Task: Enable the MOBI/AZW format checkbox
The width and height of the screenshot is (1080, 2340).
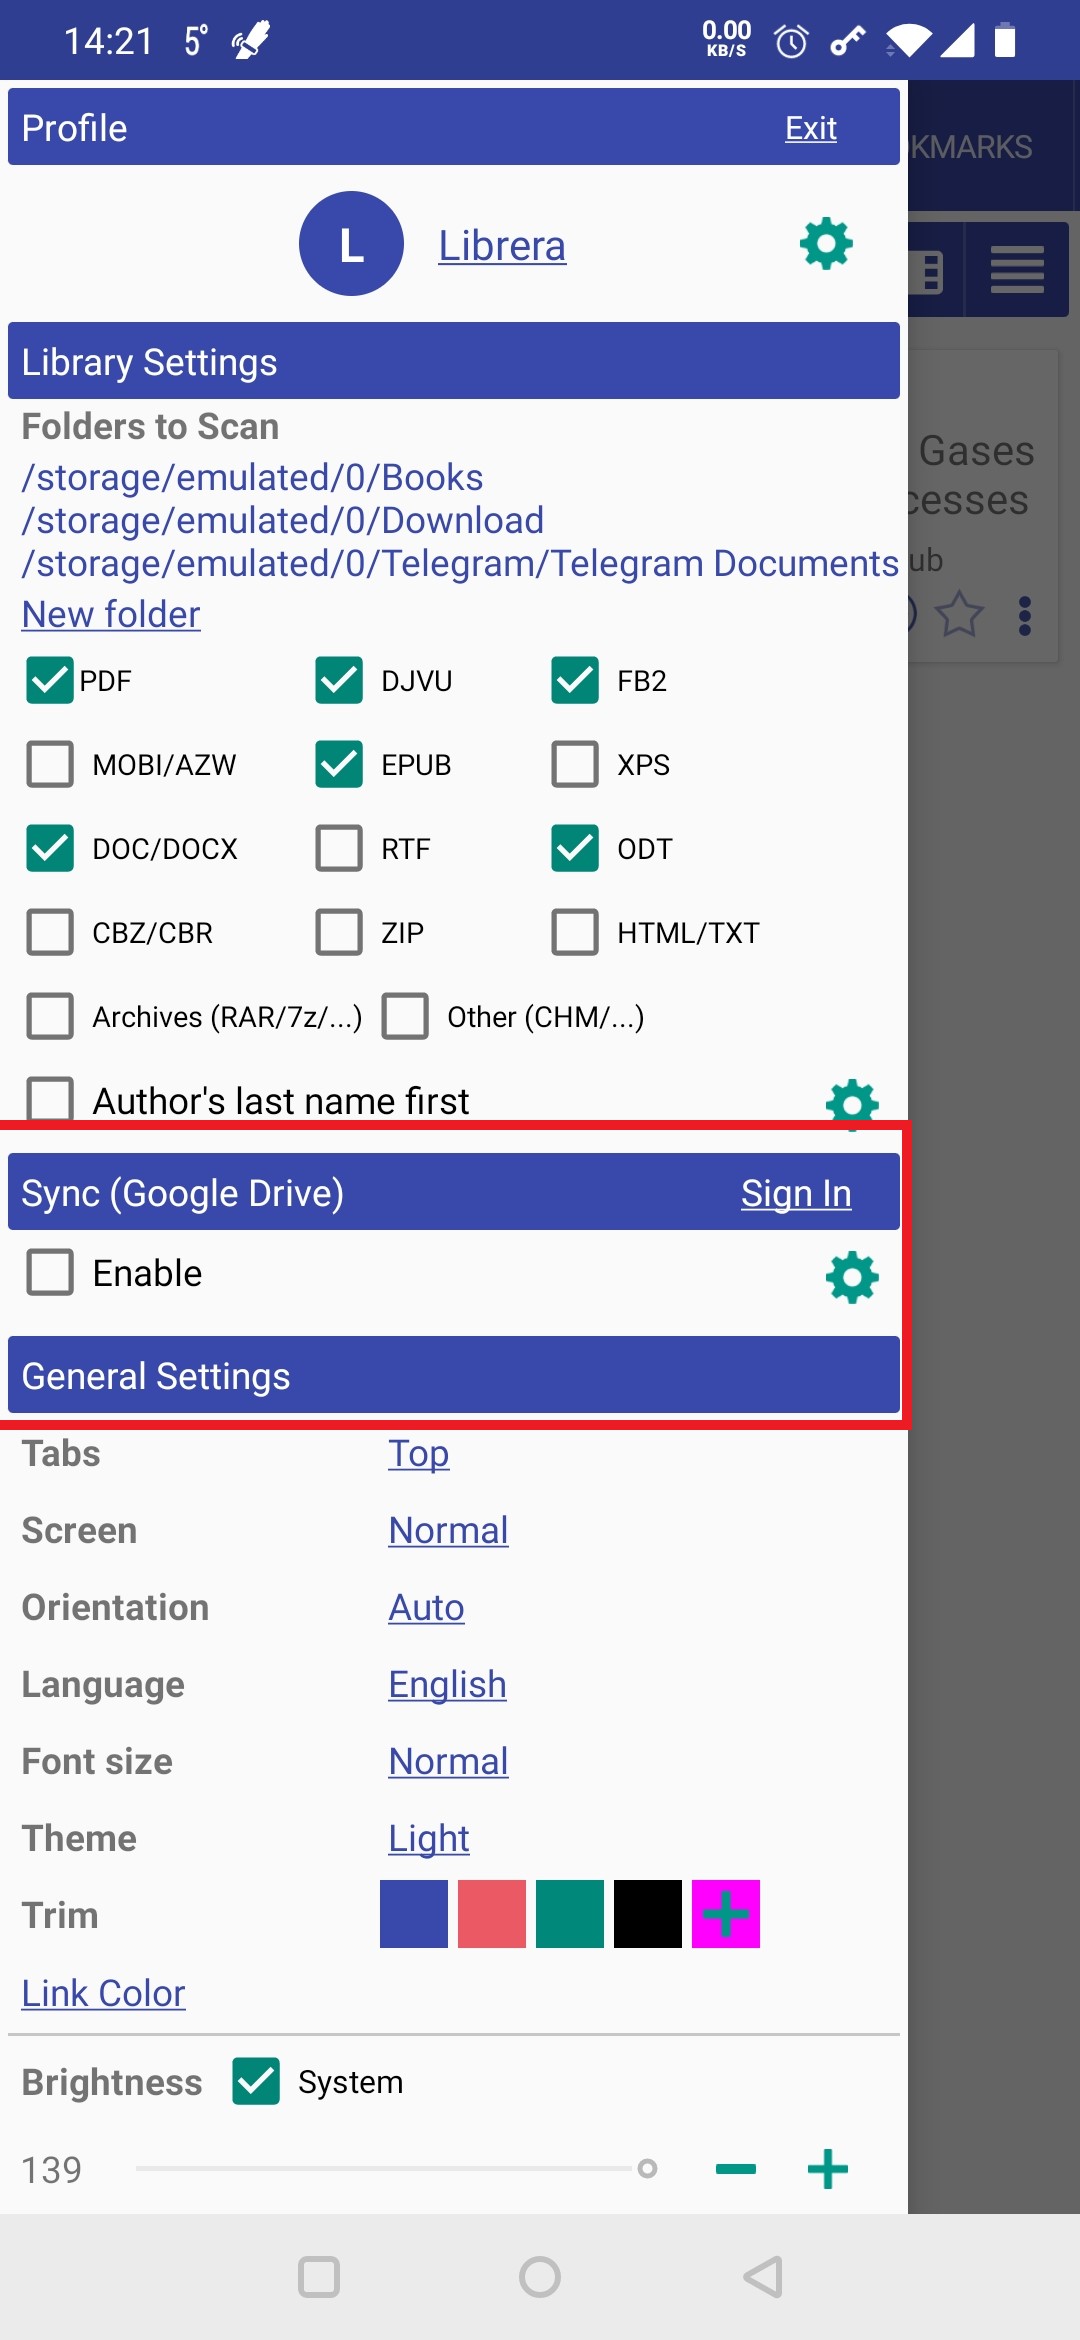Action: click(50, 765)
